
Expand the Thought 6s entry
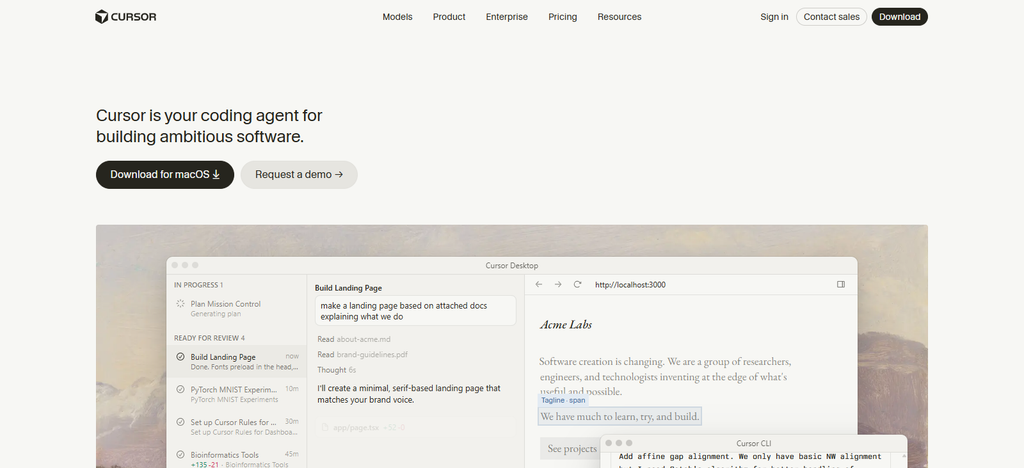click(336, 370)
